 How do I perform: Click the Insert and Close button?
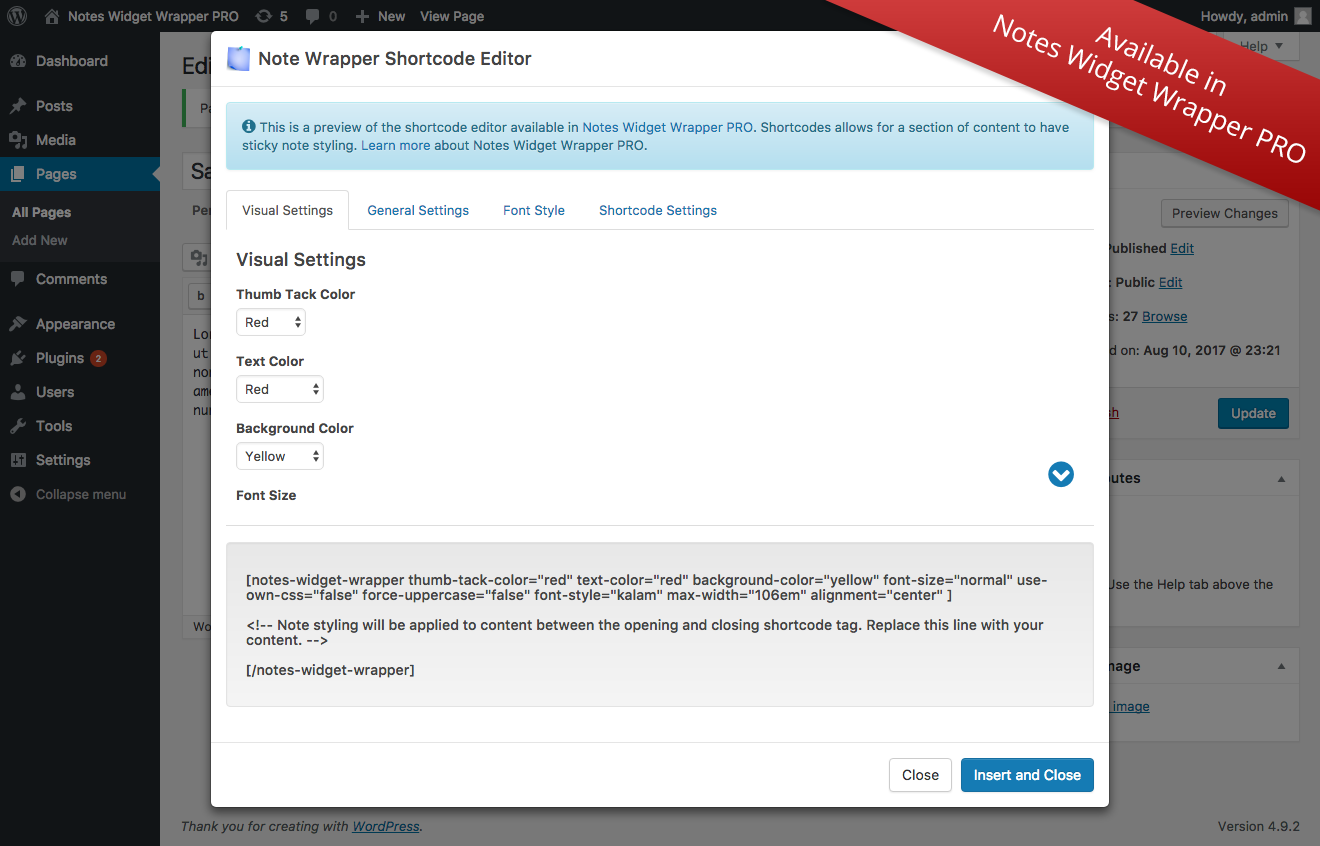pyautogui.click(x=1027, y=775)
